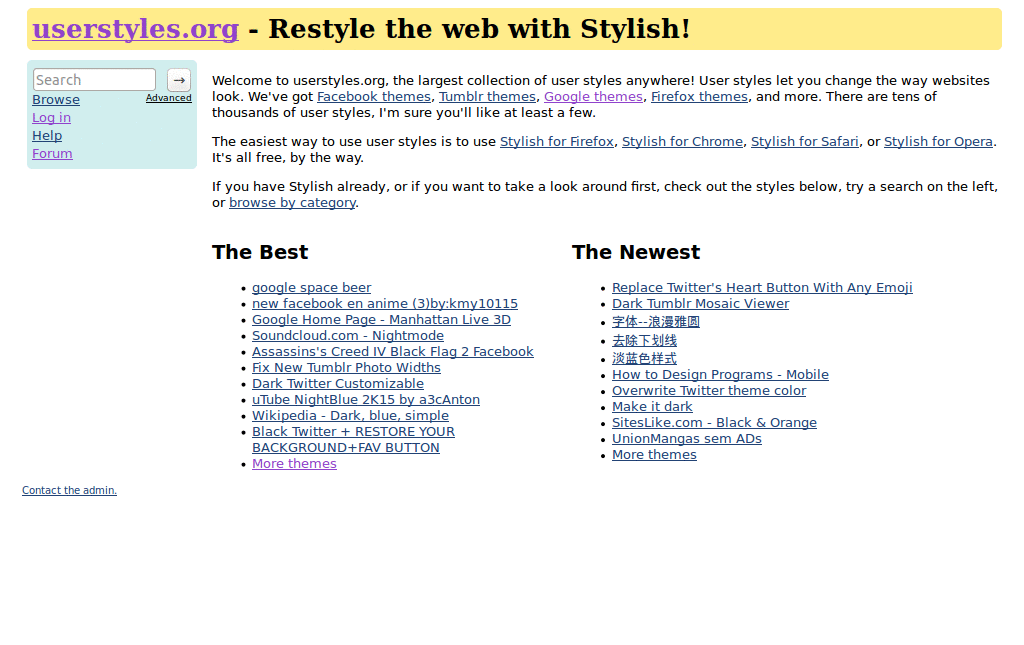The height and width of the screenshot is (645, 1024).
Task: Open Dark Twitter Customizable style
Action: [338, 384]
